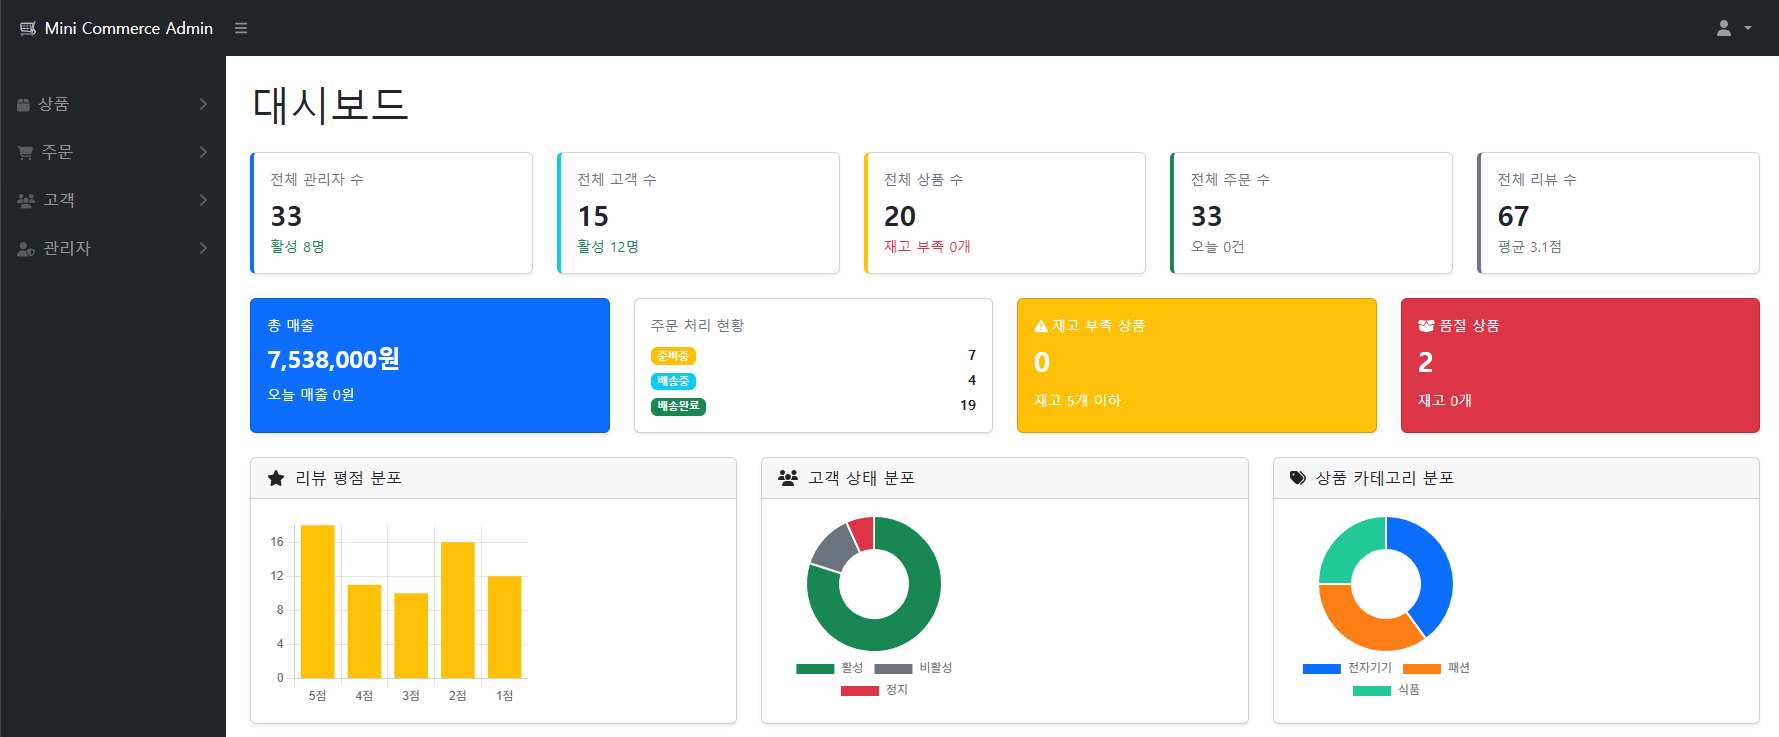The height and width of the screenshot is (737, 1779).
Task: Click the 5점 bar in review chart
Action: [318, 601]
